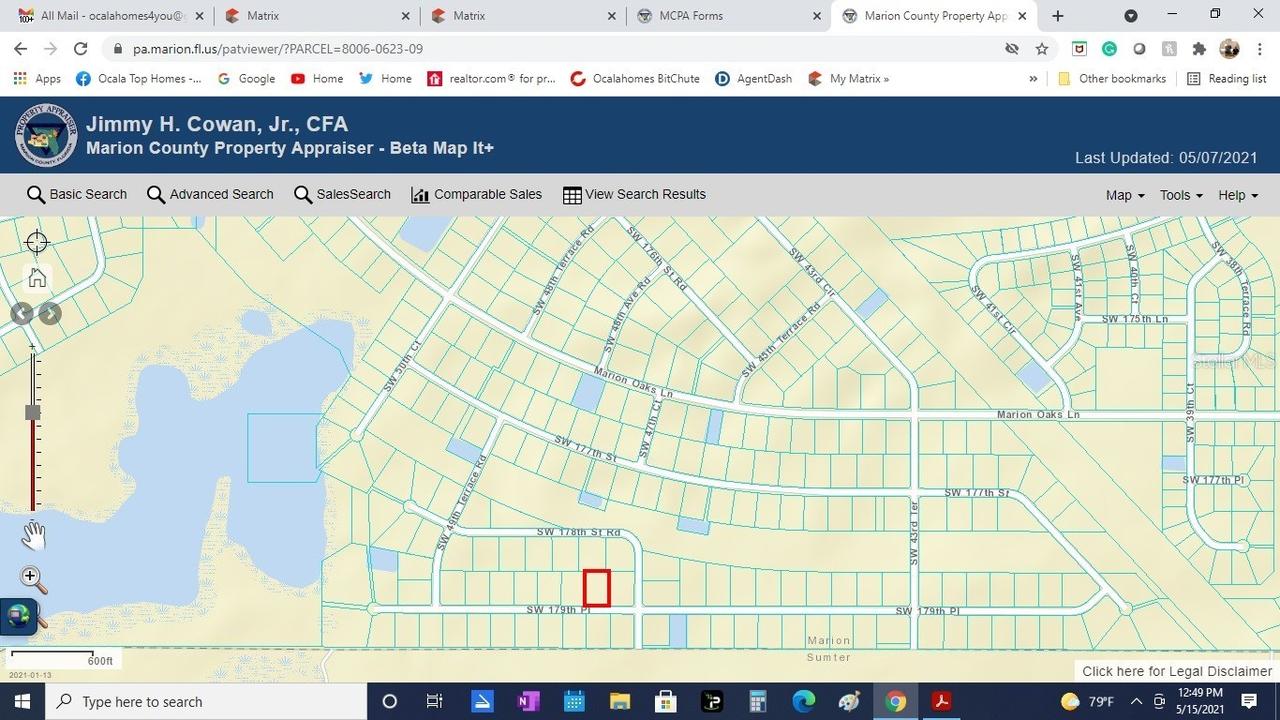The width and height of the screenshot is (1280, 720).
Task: Open Advanced Search
Action: click(210, 194)
